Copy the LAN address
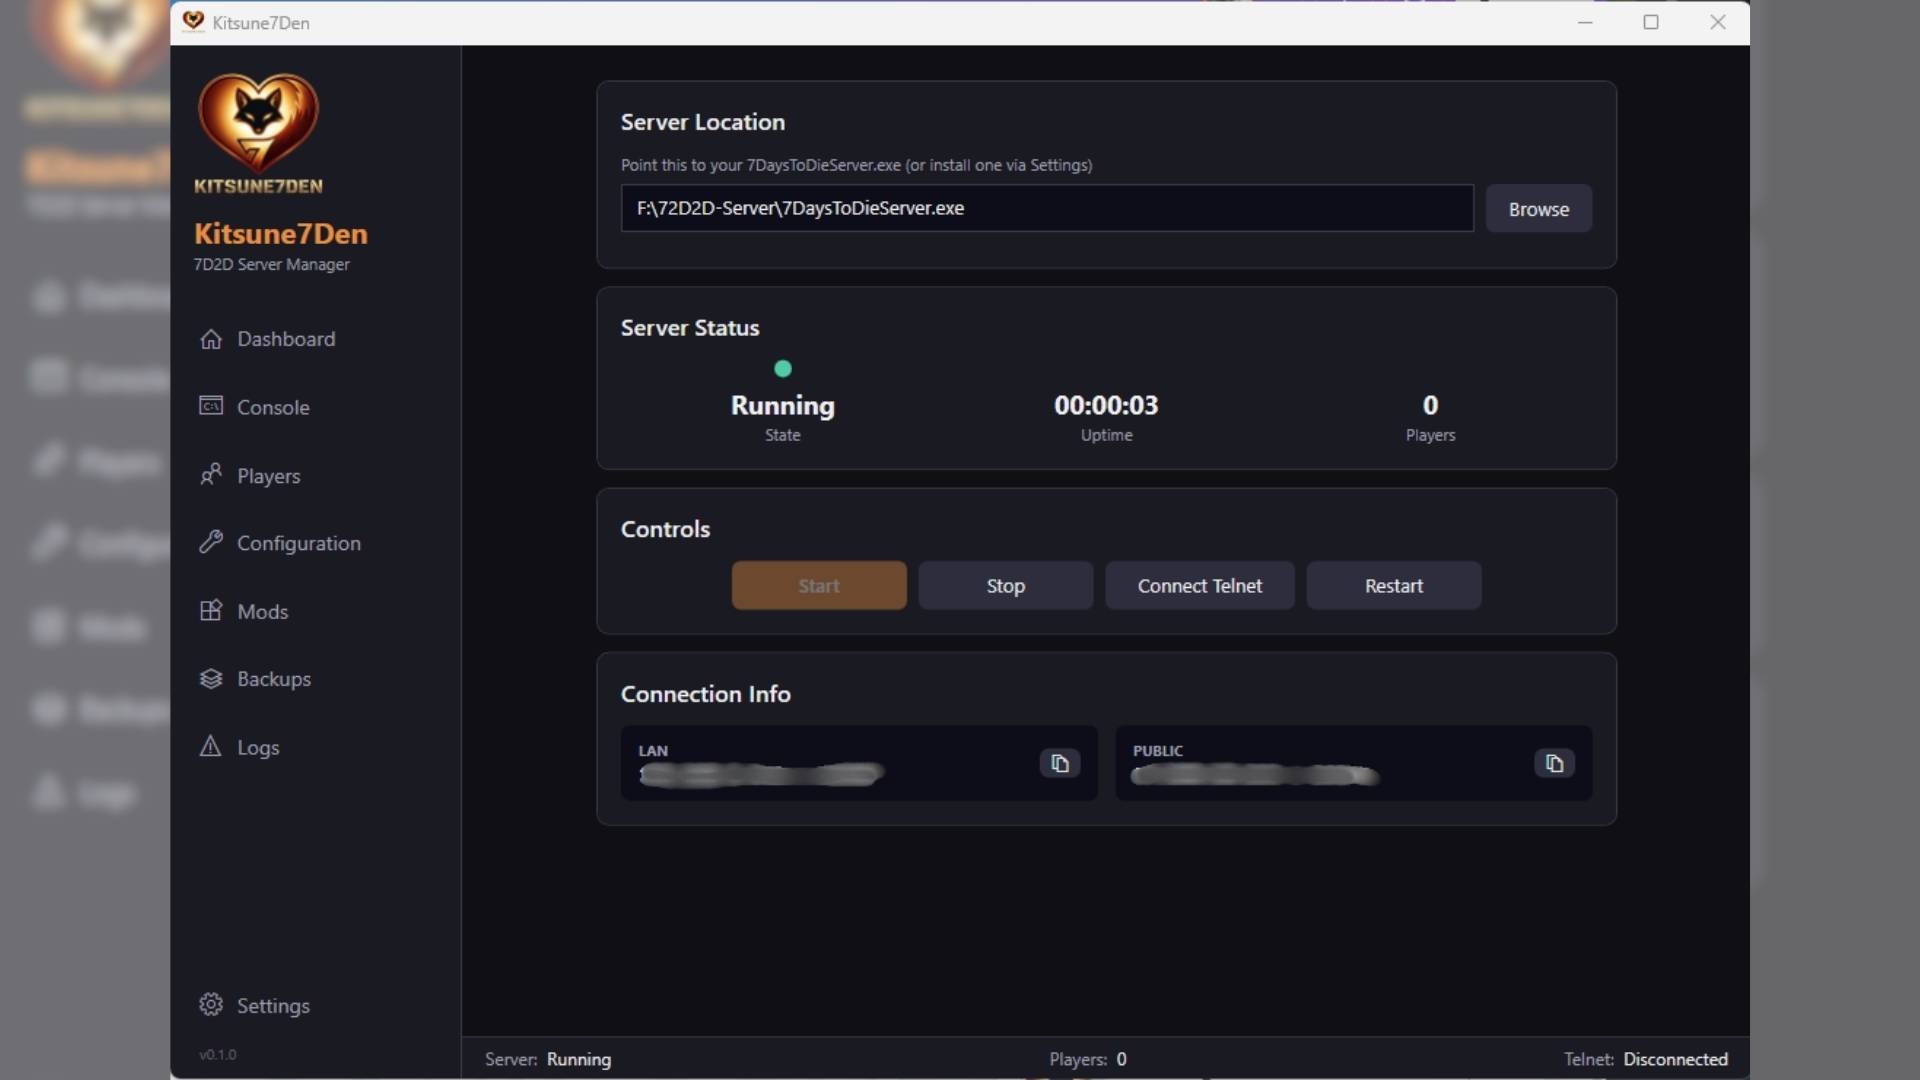The height and width of the screenshot is (1080, 1920). pyautogui.click(x=1059, y=764)
